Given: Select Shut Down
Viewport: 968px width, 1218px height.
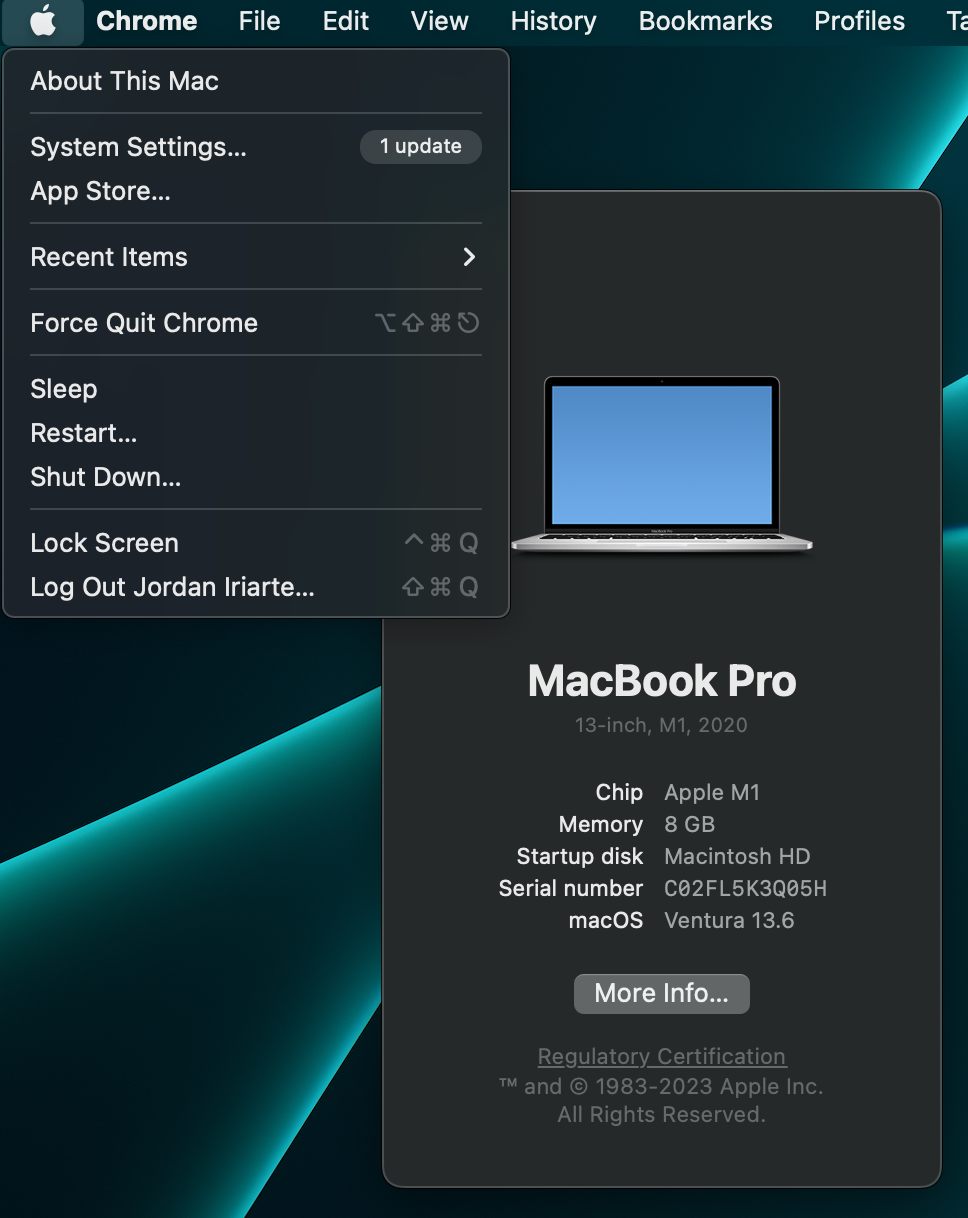Looking at the screenshot, I should click(x=105, y=477).
